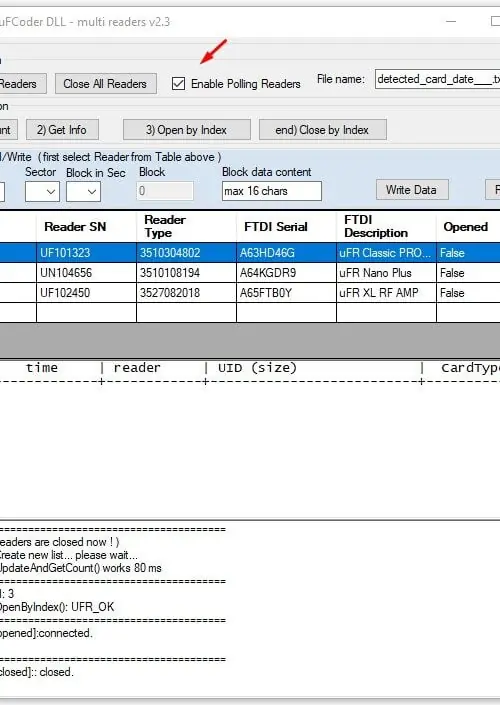
Task: Click the 3) Open by Index button
Action: click(187, 130)
